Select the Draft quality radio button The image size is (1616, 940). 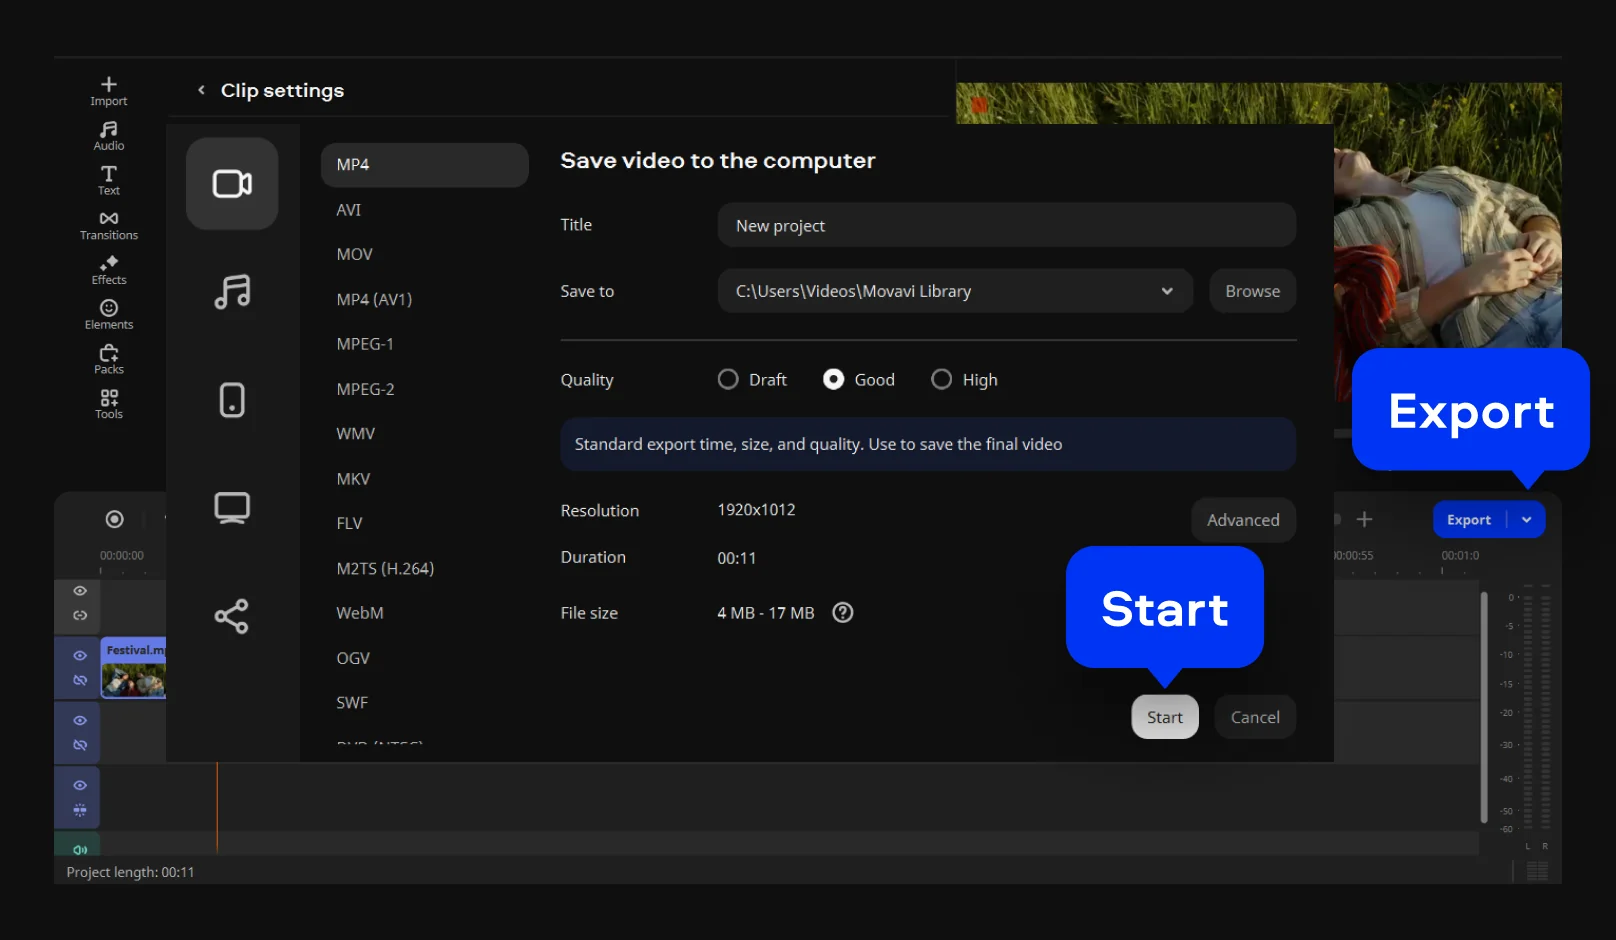click(x=728, y=380)
